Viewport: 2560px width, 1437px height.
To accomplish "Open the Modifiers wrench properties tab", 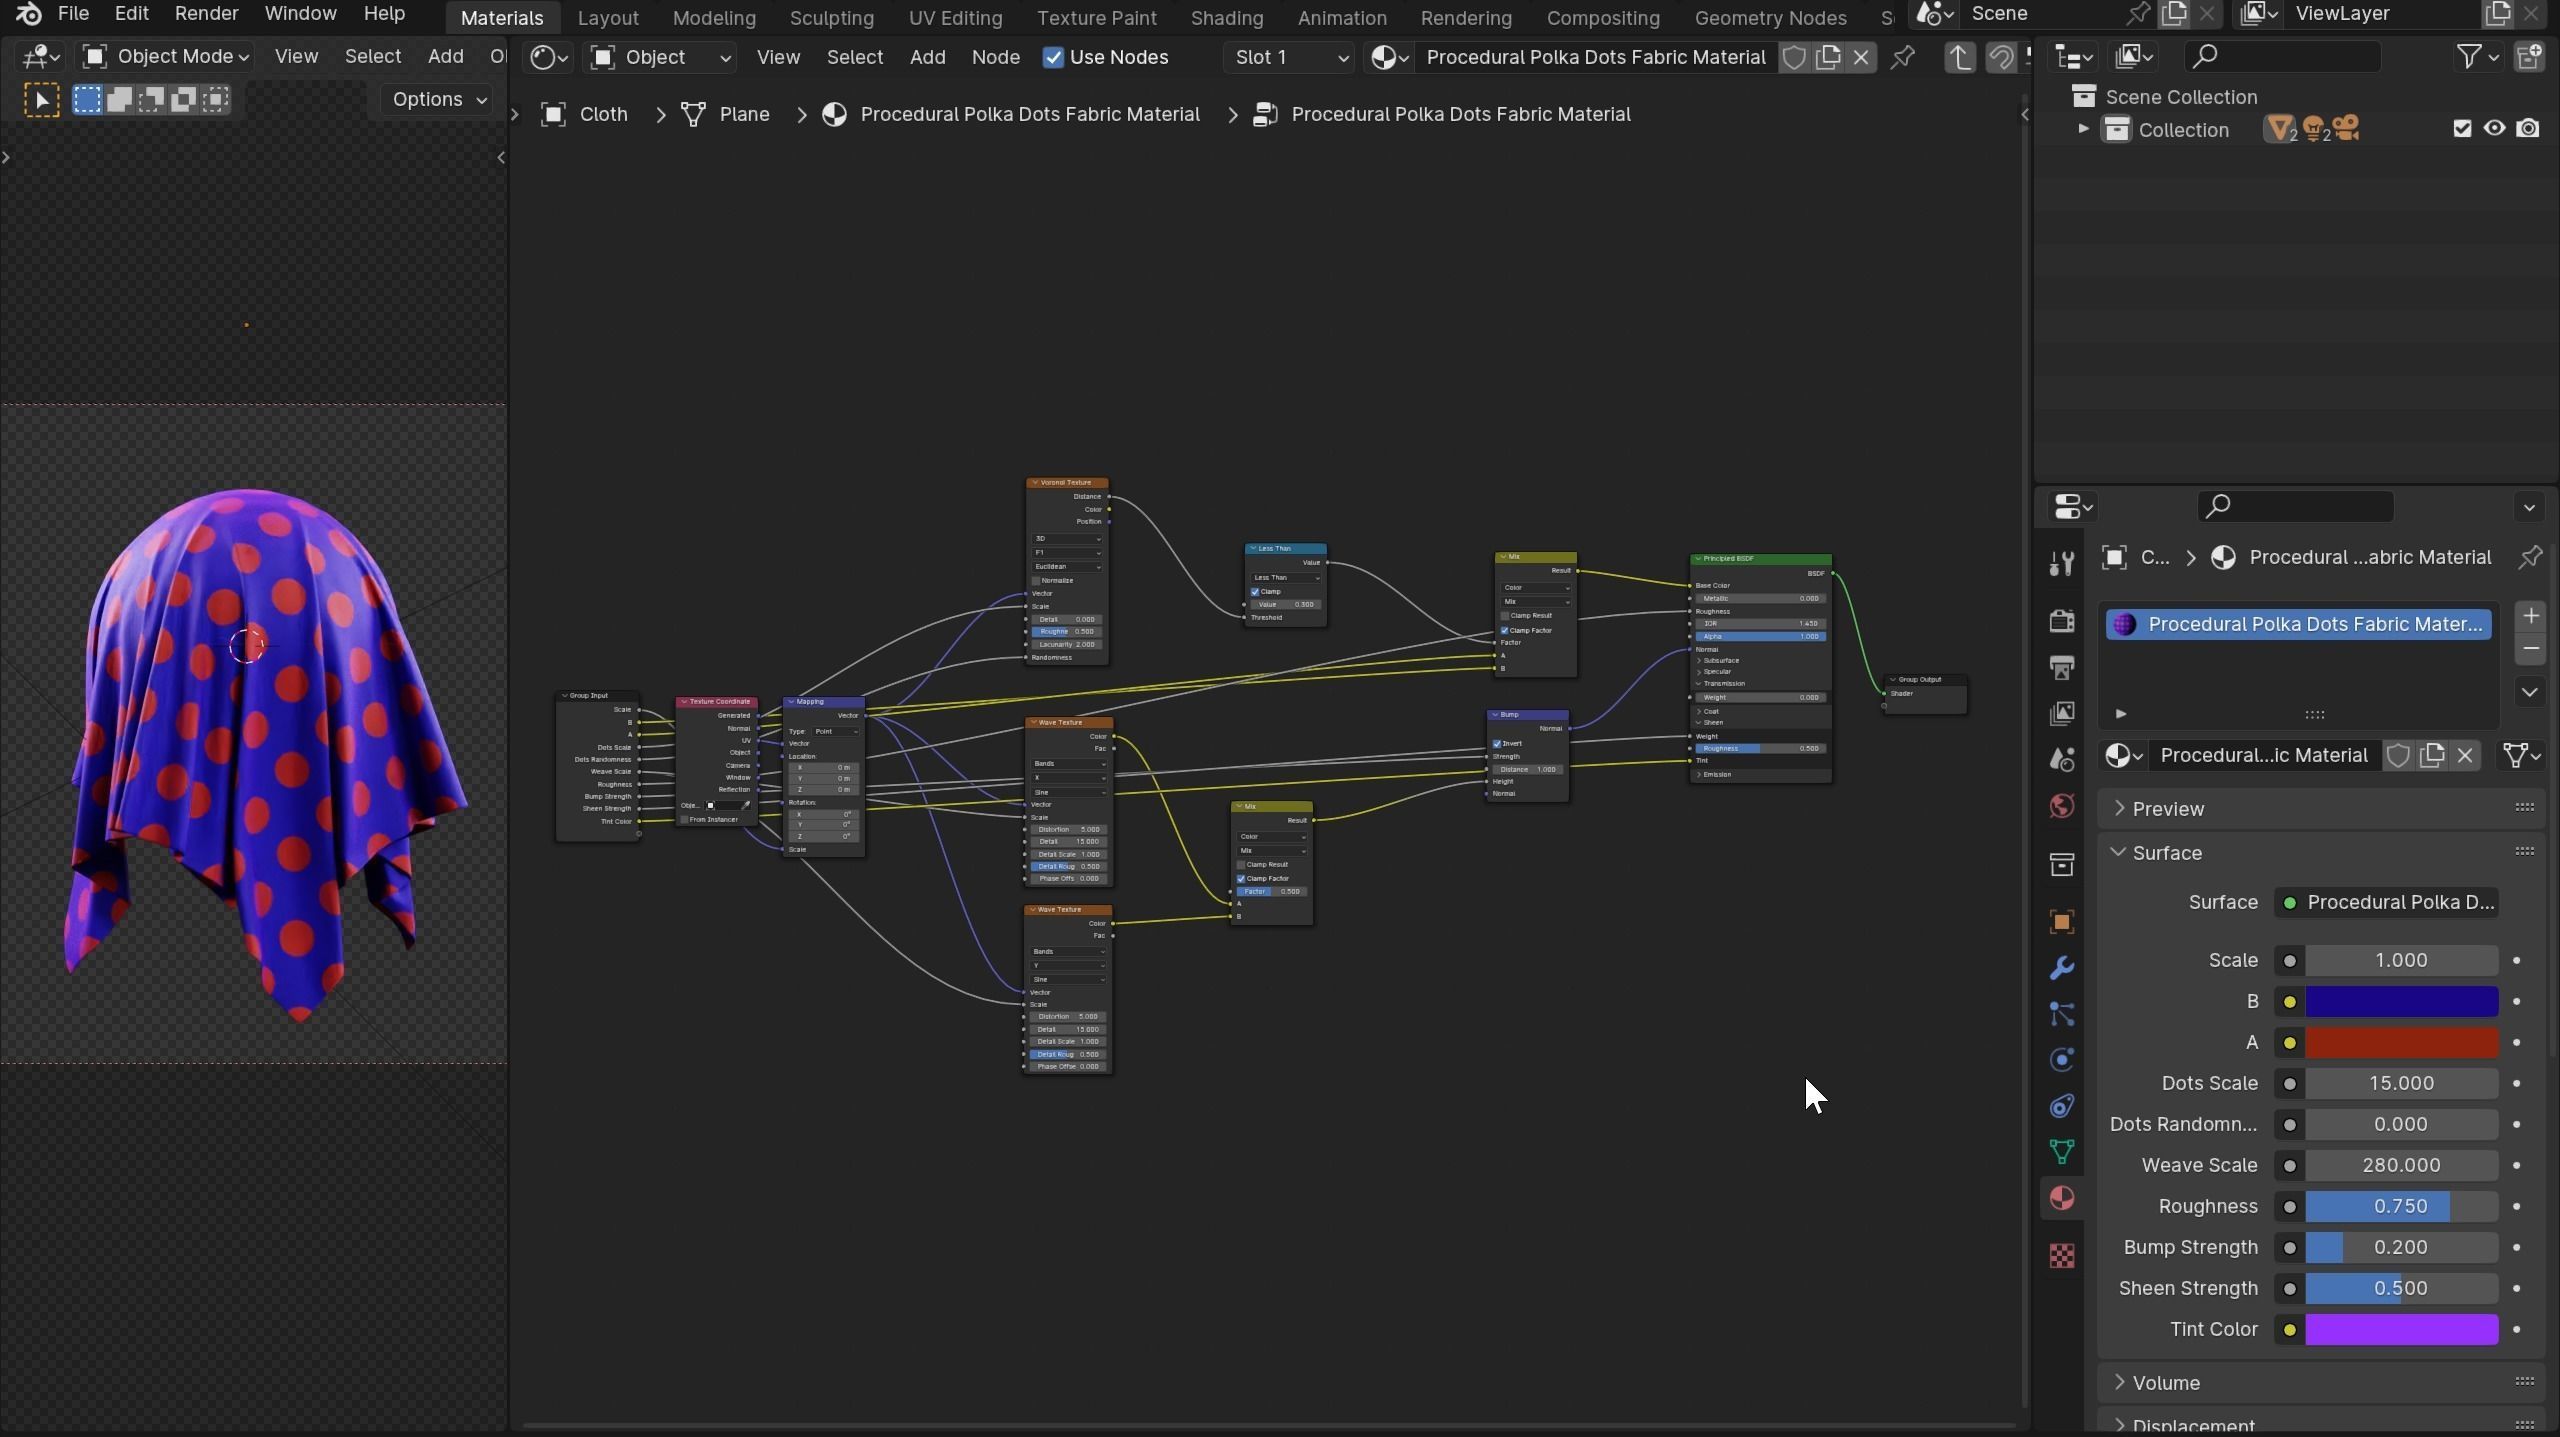I will (x=2061, y=968).
